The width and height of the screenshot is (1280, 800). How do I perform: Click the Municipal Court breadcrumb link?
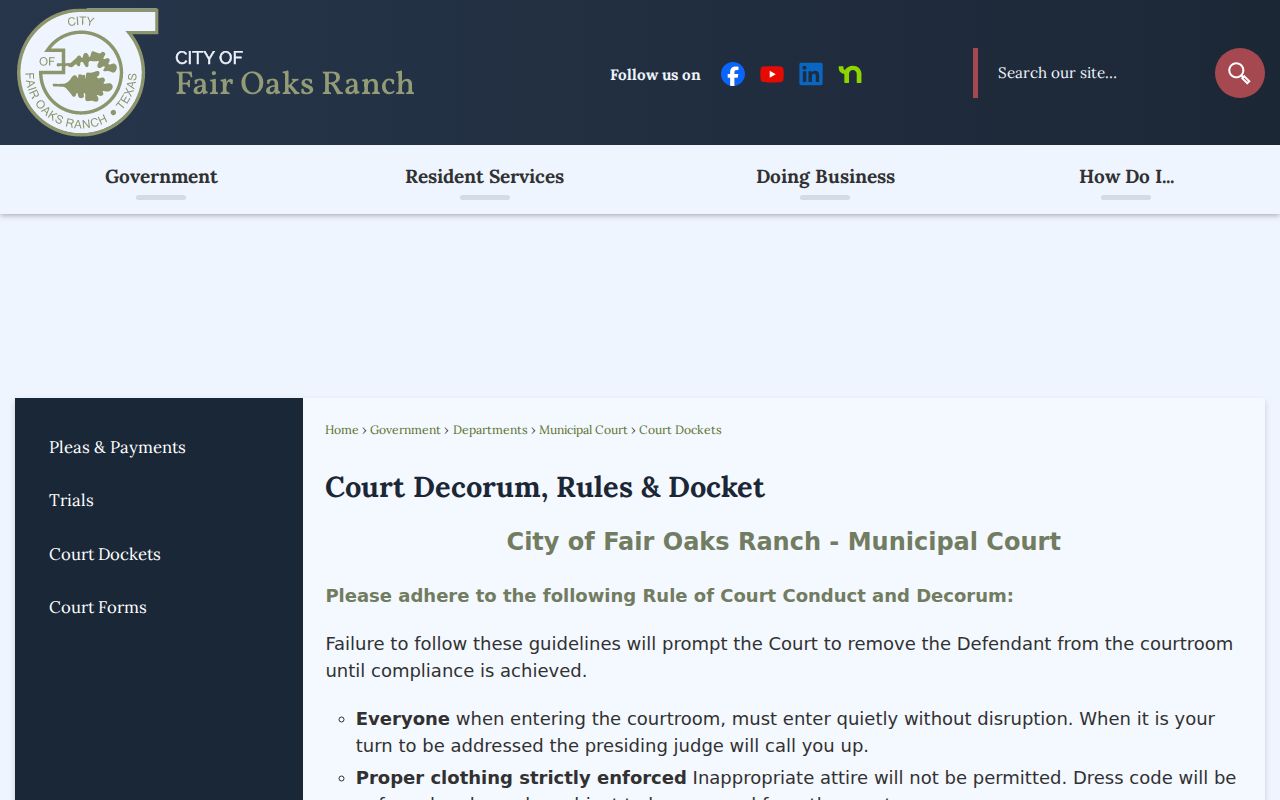[583, 430]
